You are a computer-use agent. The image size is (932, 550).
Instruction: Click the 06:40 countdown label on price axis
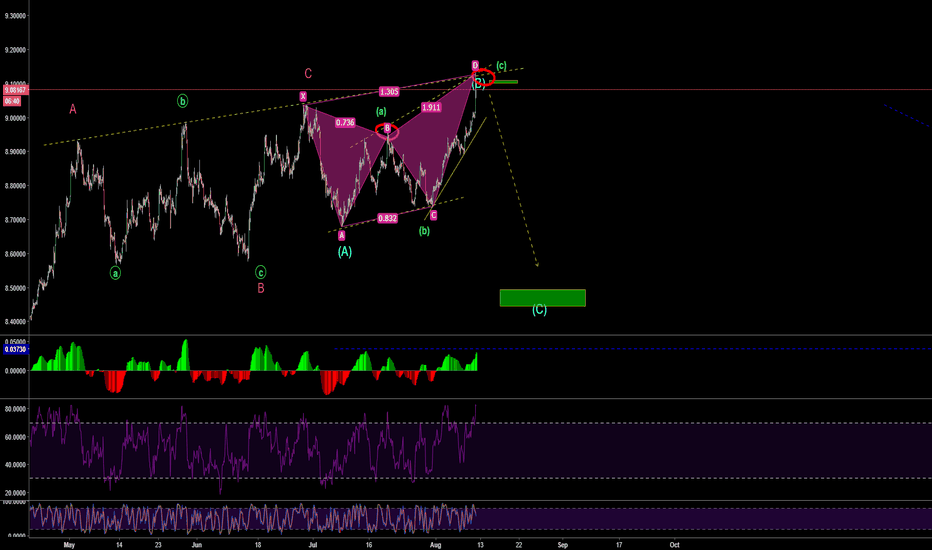point(12,101)
